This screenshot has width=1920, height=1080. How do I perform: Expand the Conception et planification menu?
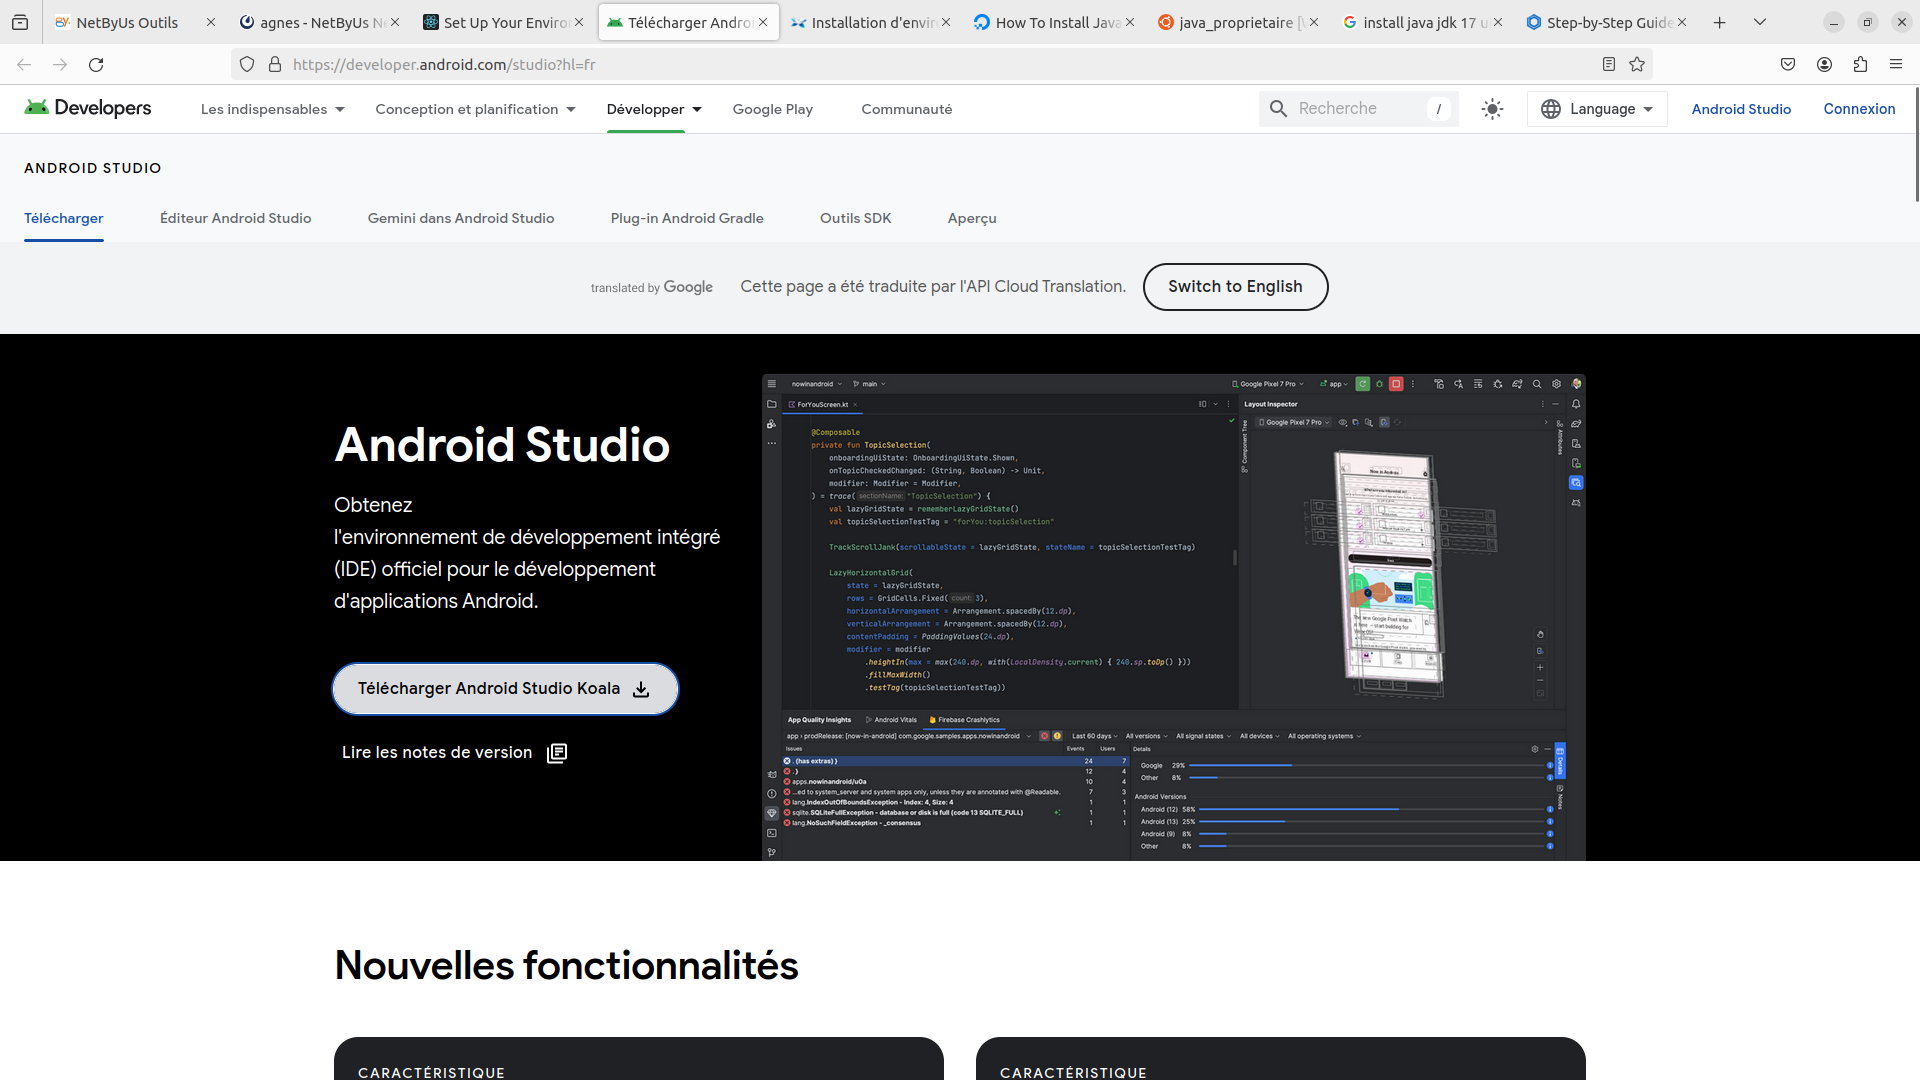click(x=476, y=109)
